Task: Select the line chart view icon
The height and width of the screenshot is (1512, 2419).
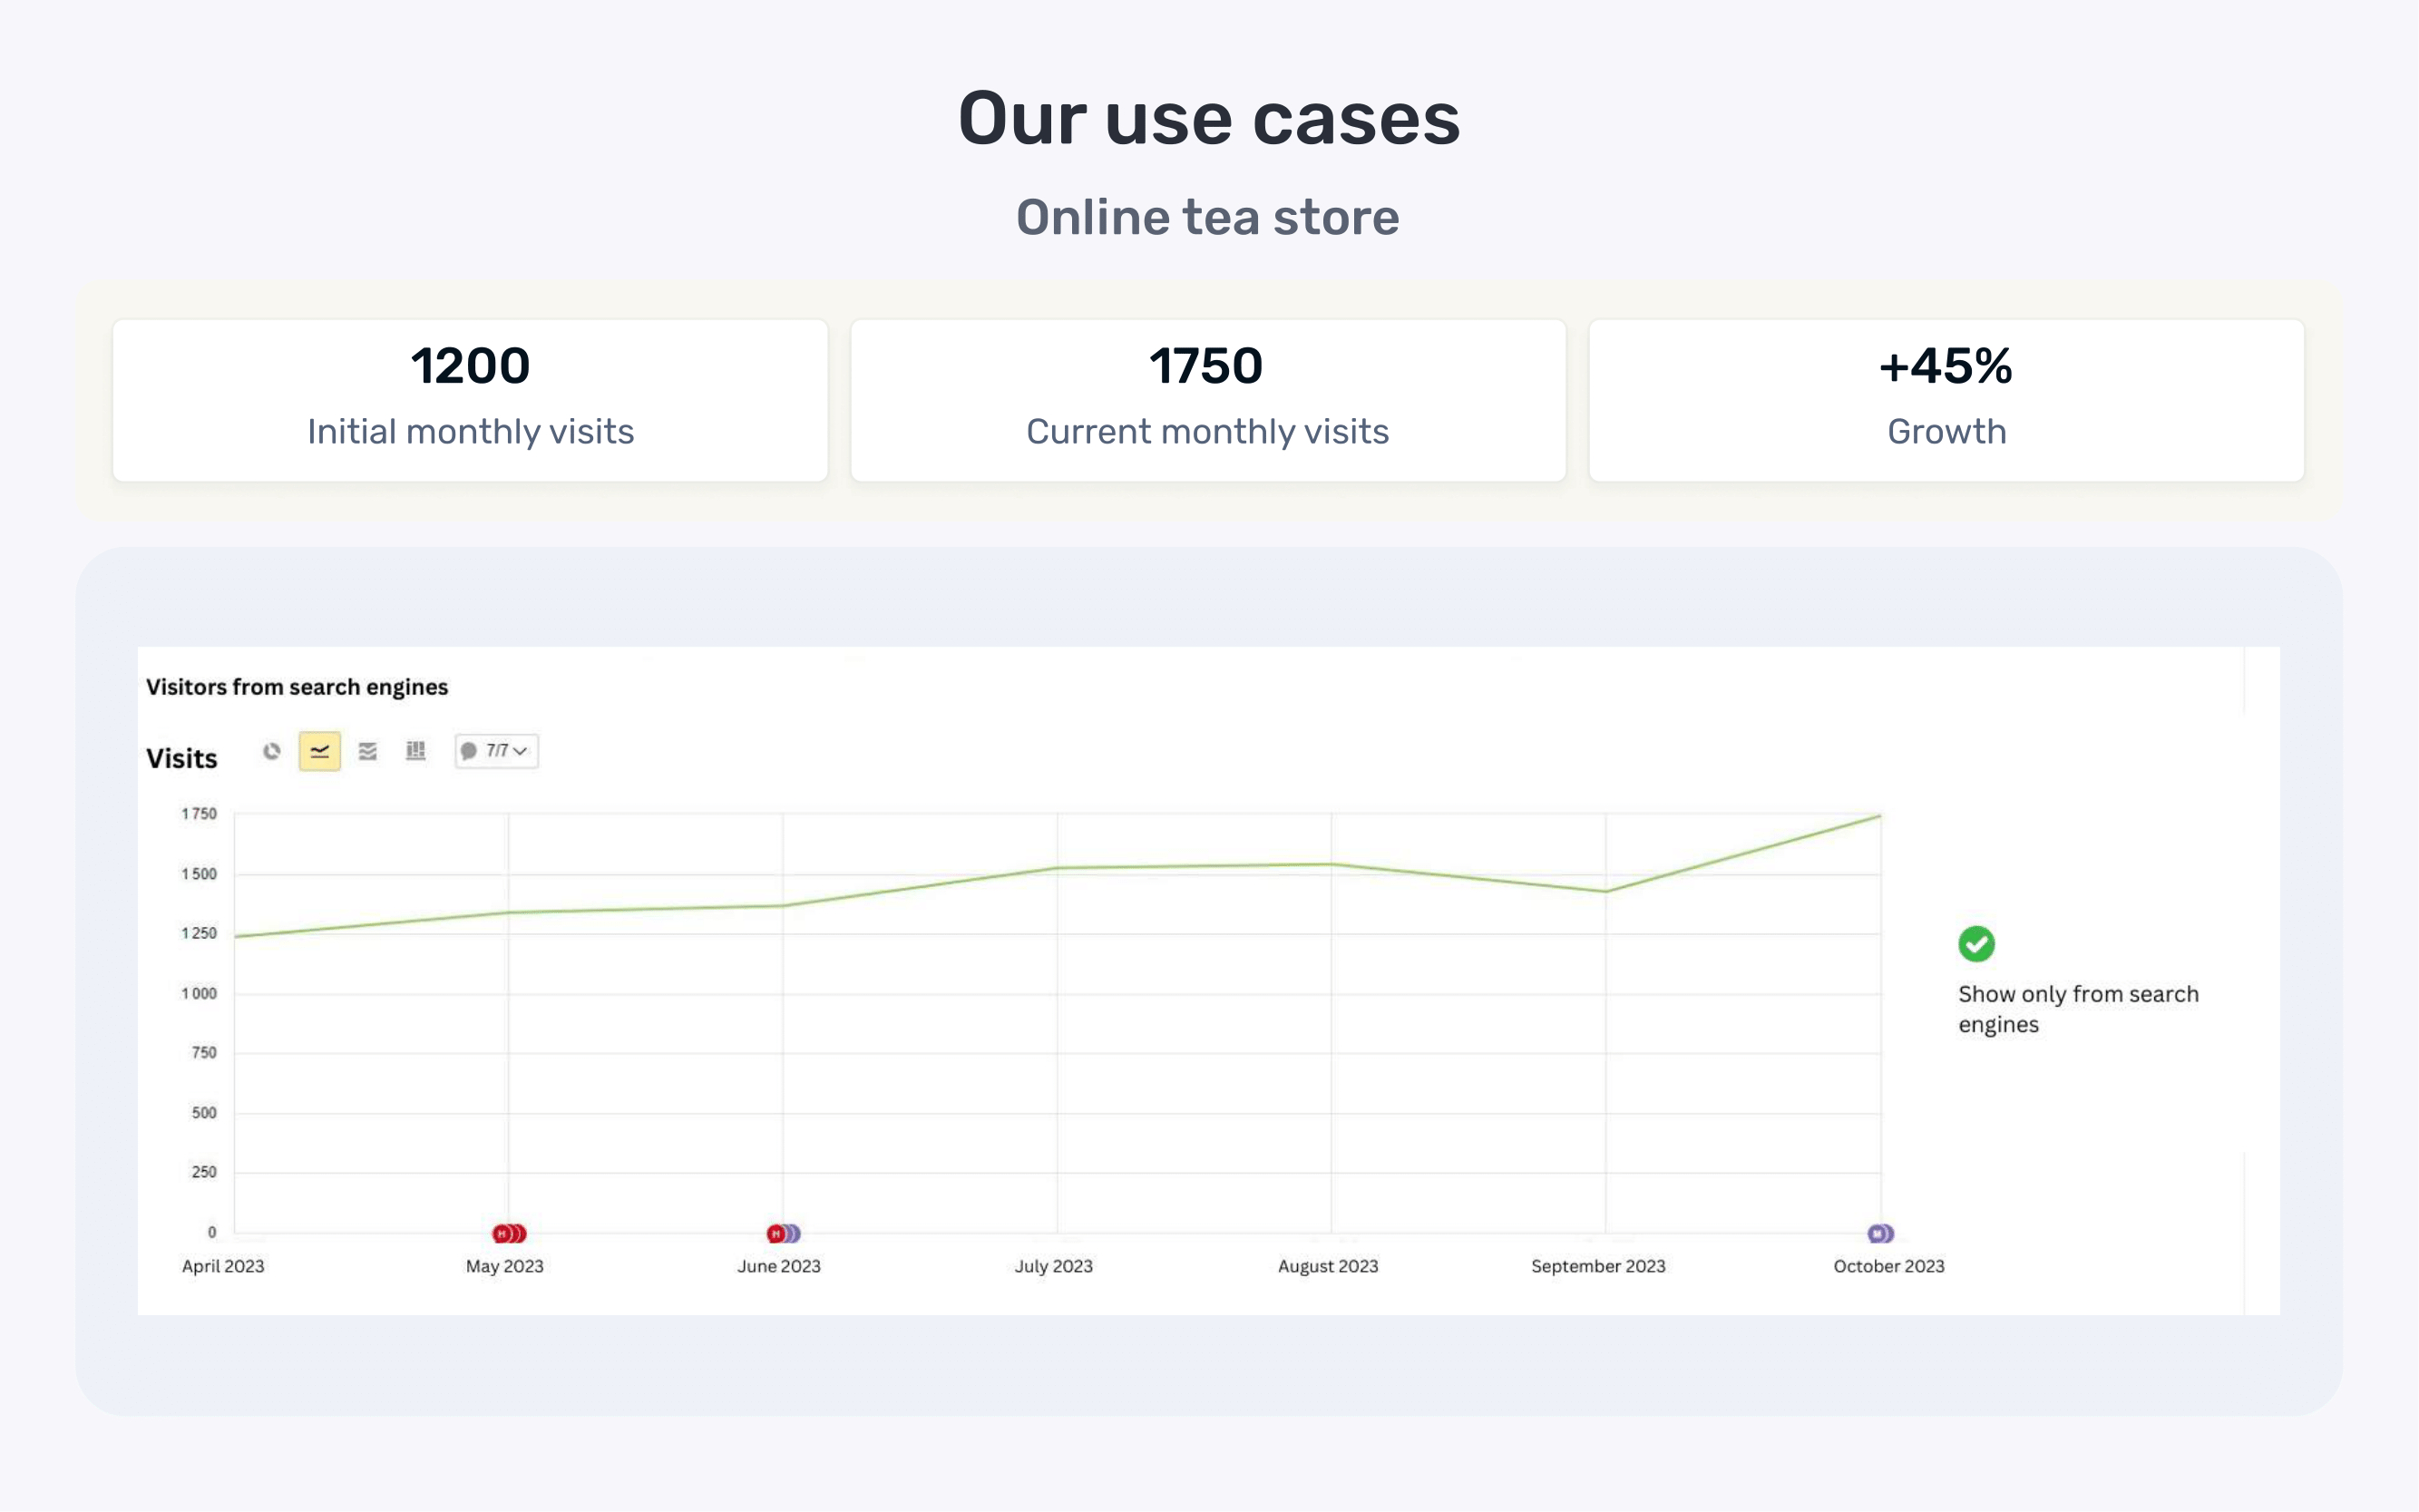Action: click(x=320, y=751)
